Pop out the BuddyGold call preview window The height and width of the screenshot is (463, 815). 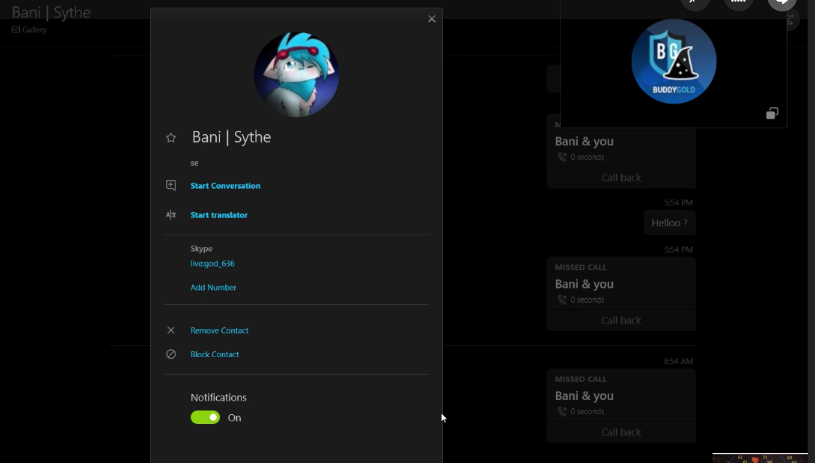pyautogui.click(x=772, y=113)
